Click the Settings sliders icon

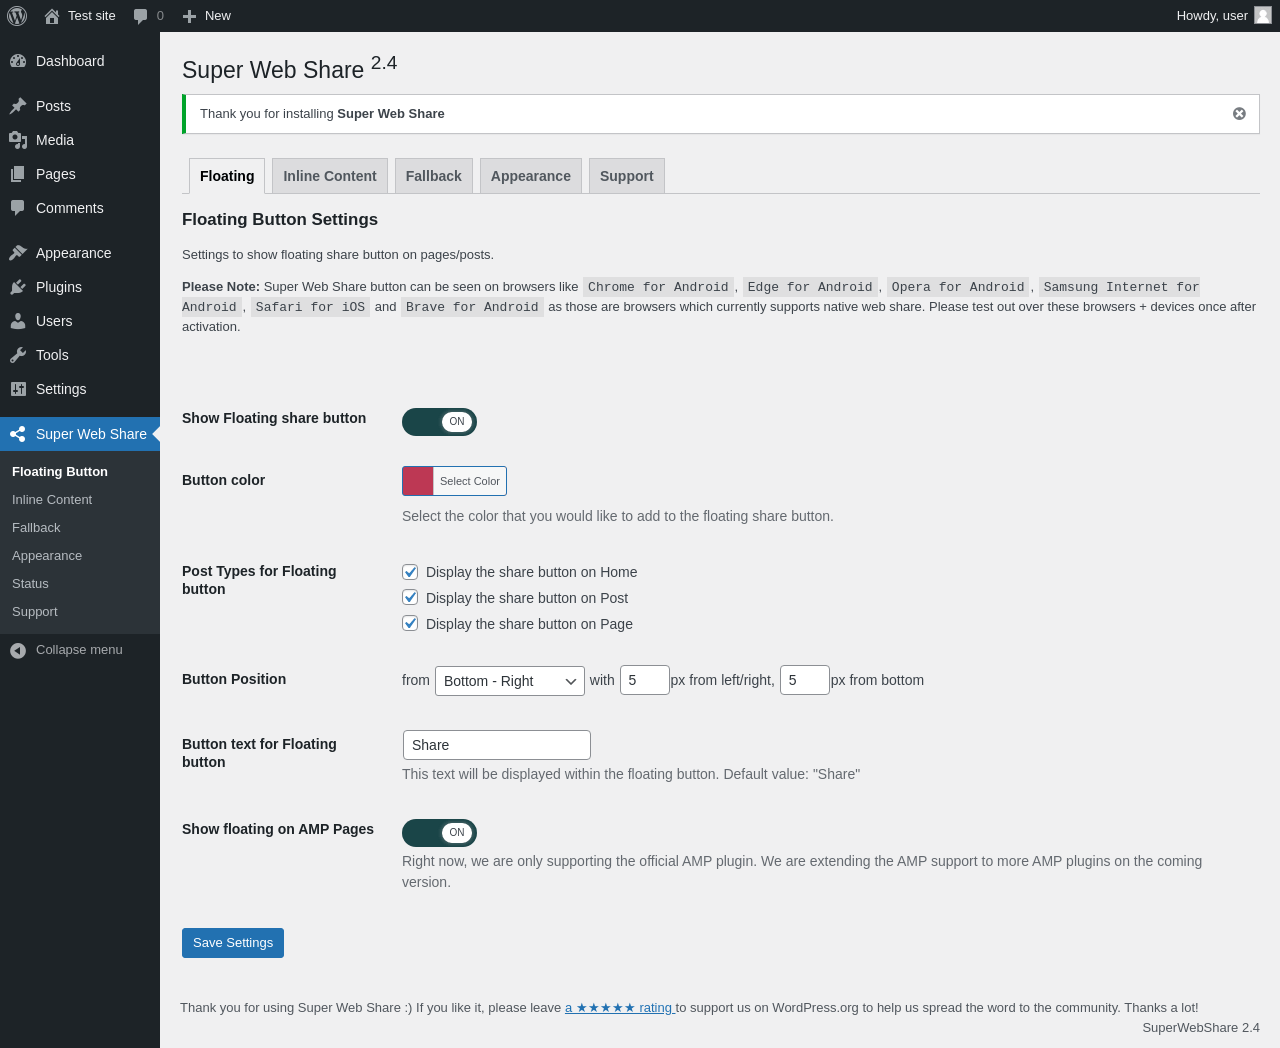click(18, 389)
